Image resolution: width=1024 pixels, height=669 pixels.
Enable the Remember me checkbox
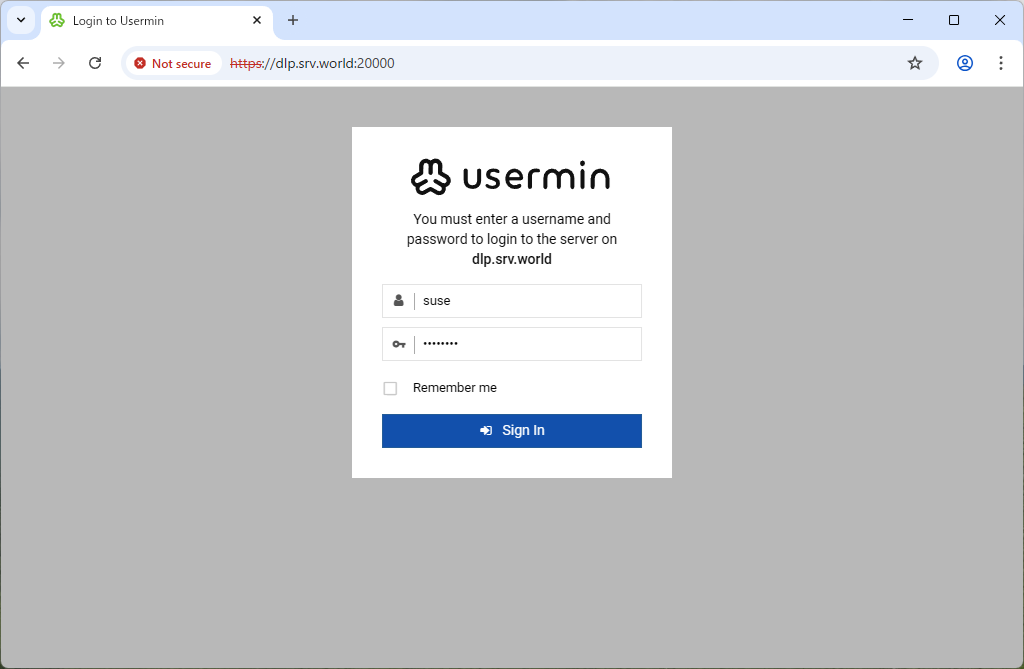390,388
